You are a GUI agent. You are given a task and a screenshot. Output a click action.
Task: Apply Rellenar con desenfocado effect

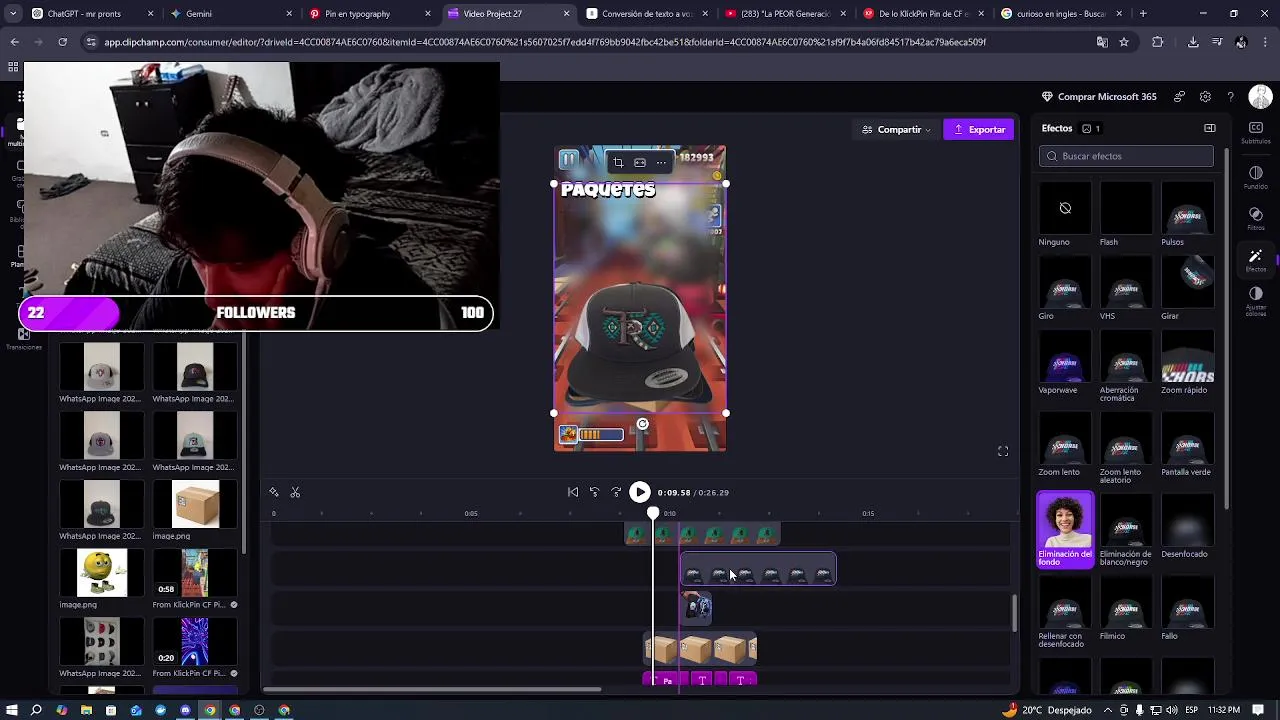(x=1065, y=612)
